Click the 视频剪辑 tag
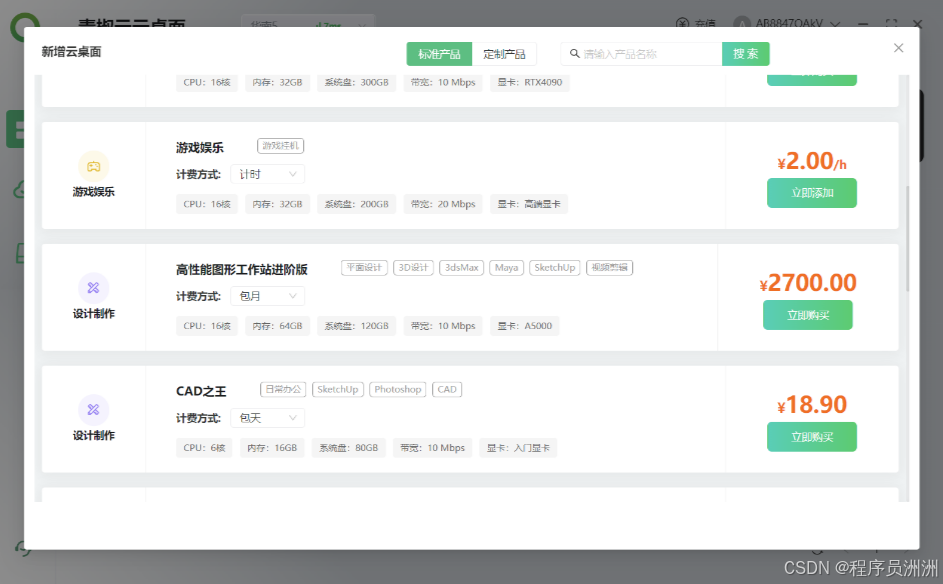Viewport: 943px width, 584px height. pyautogui.click(x=609, y=268)
